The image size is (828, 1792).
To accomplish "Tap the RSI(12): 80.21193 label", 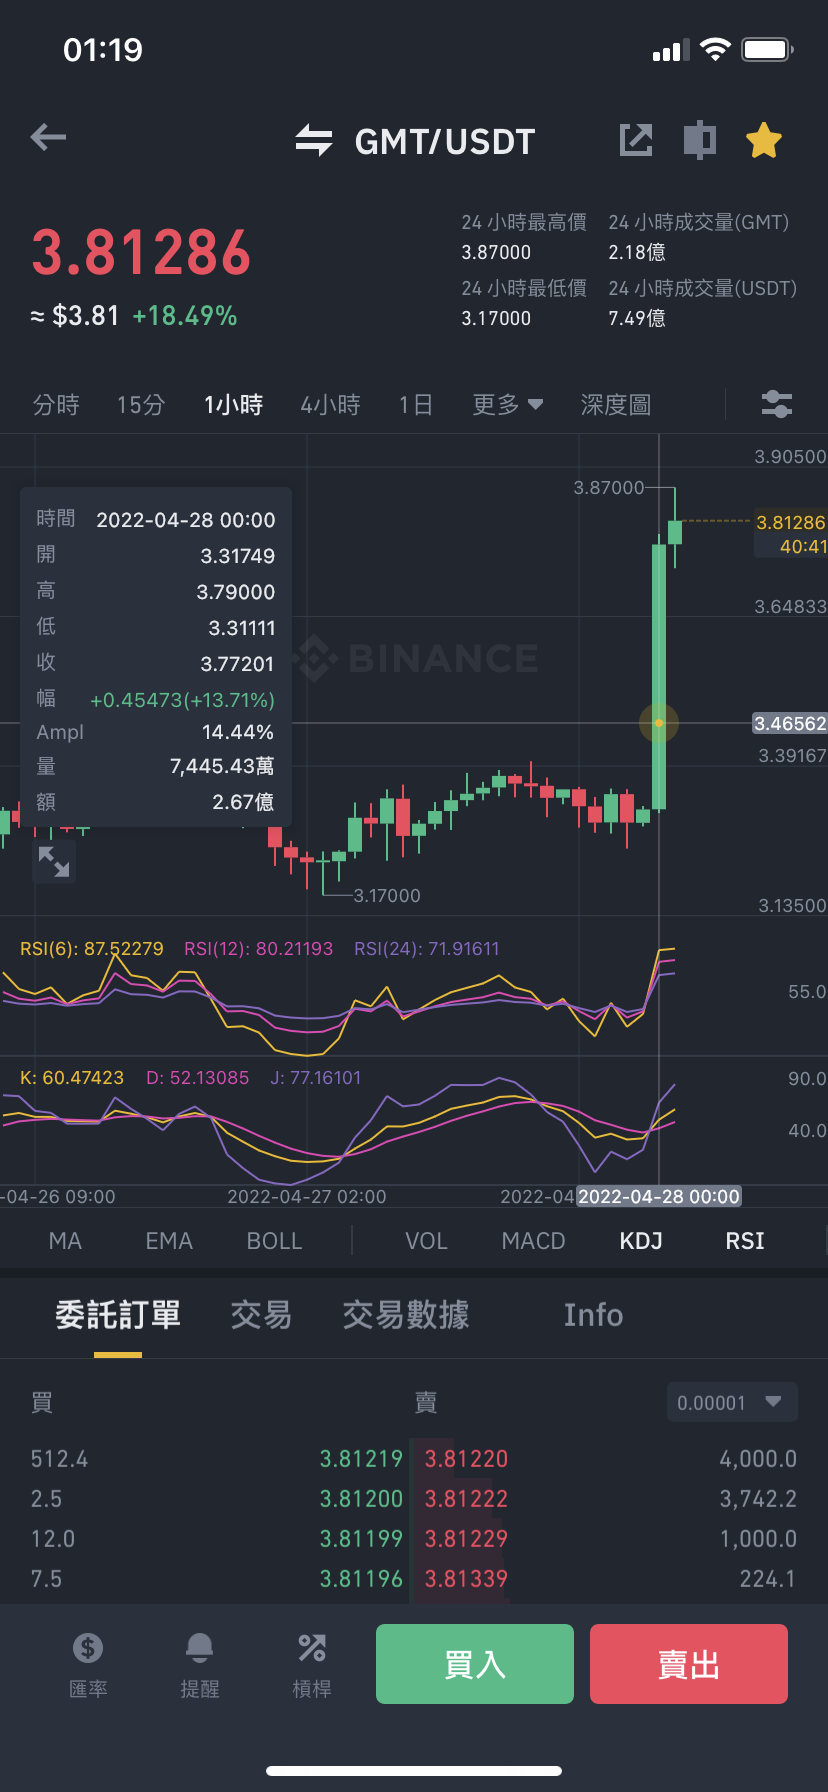I will coord(258,949).
